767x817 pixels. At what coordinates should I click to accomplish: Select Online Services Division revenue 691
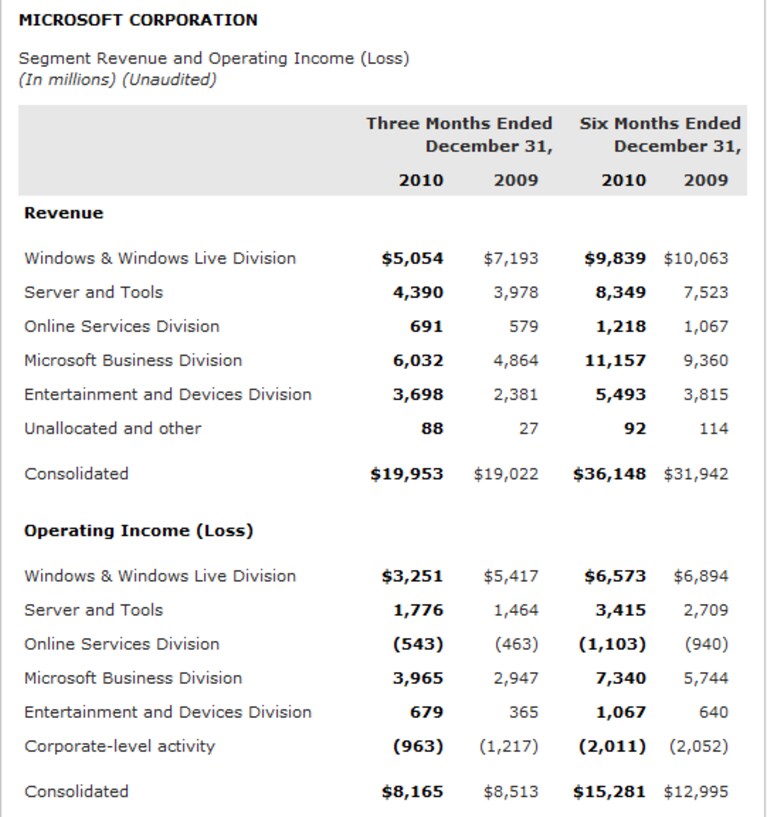click(x=426, y=326)
